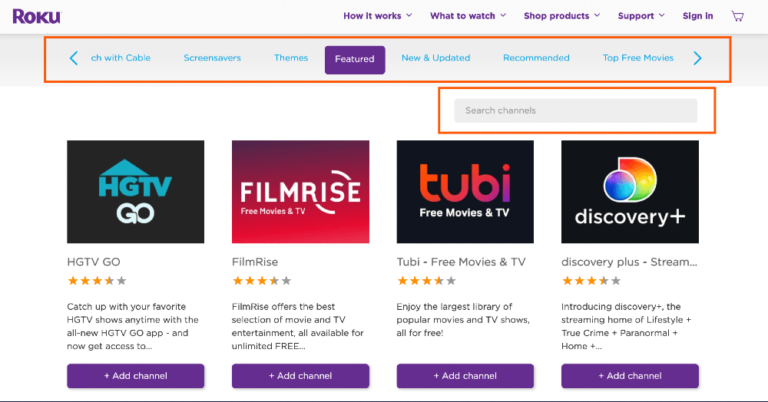Switch to the Themes tab
768x402 pixels.
coord(291,58)
